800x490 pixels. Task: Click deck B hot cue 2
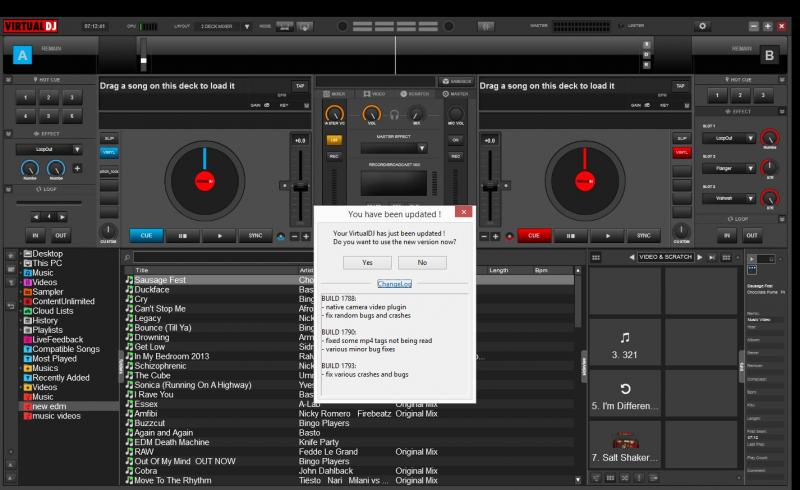(x=740, y=95)
